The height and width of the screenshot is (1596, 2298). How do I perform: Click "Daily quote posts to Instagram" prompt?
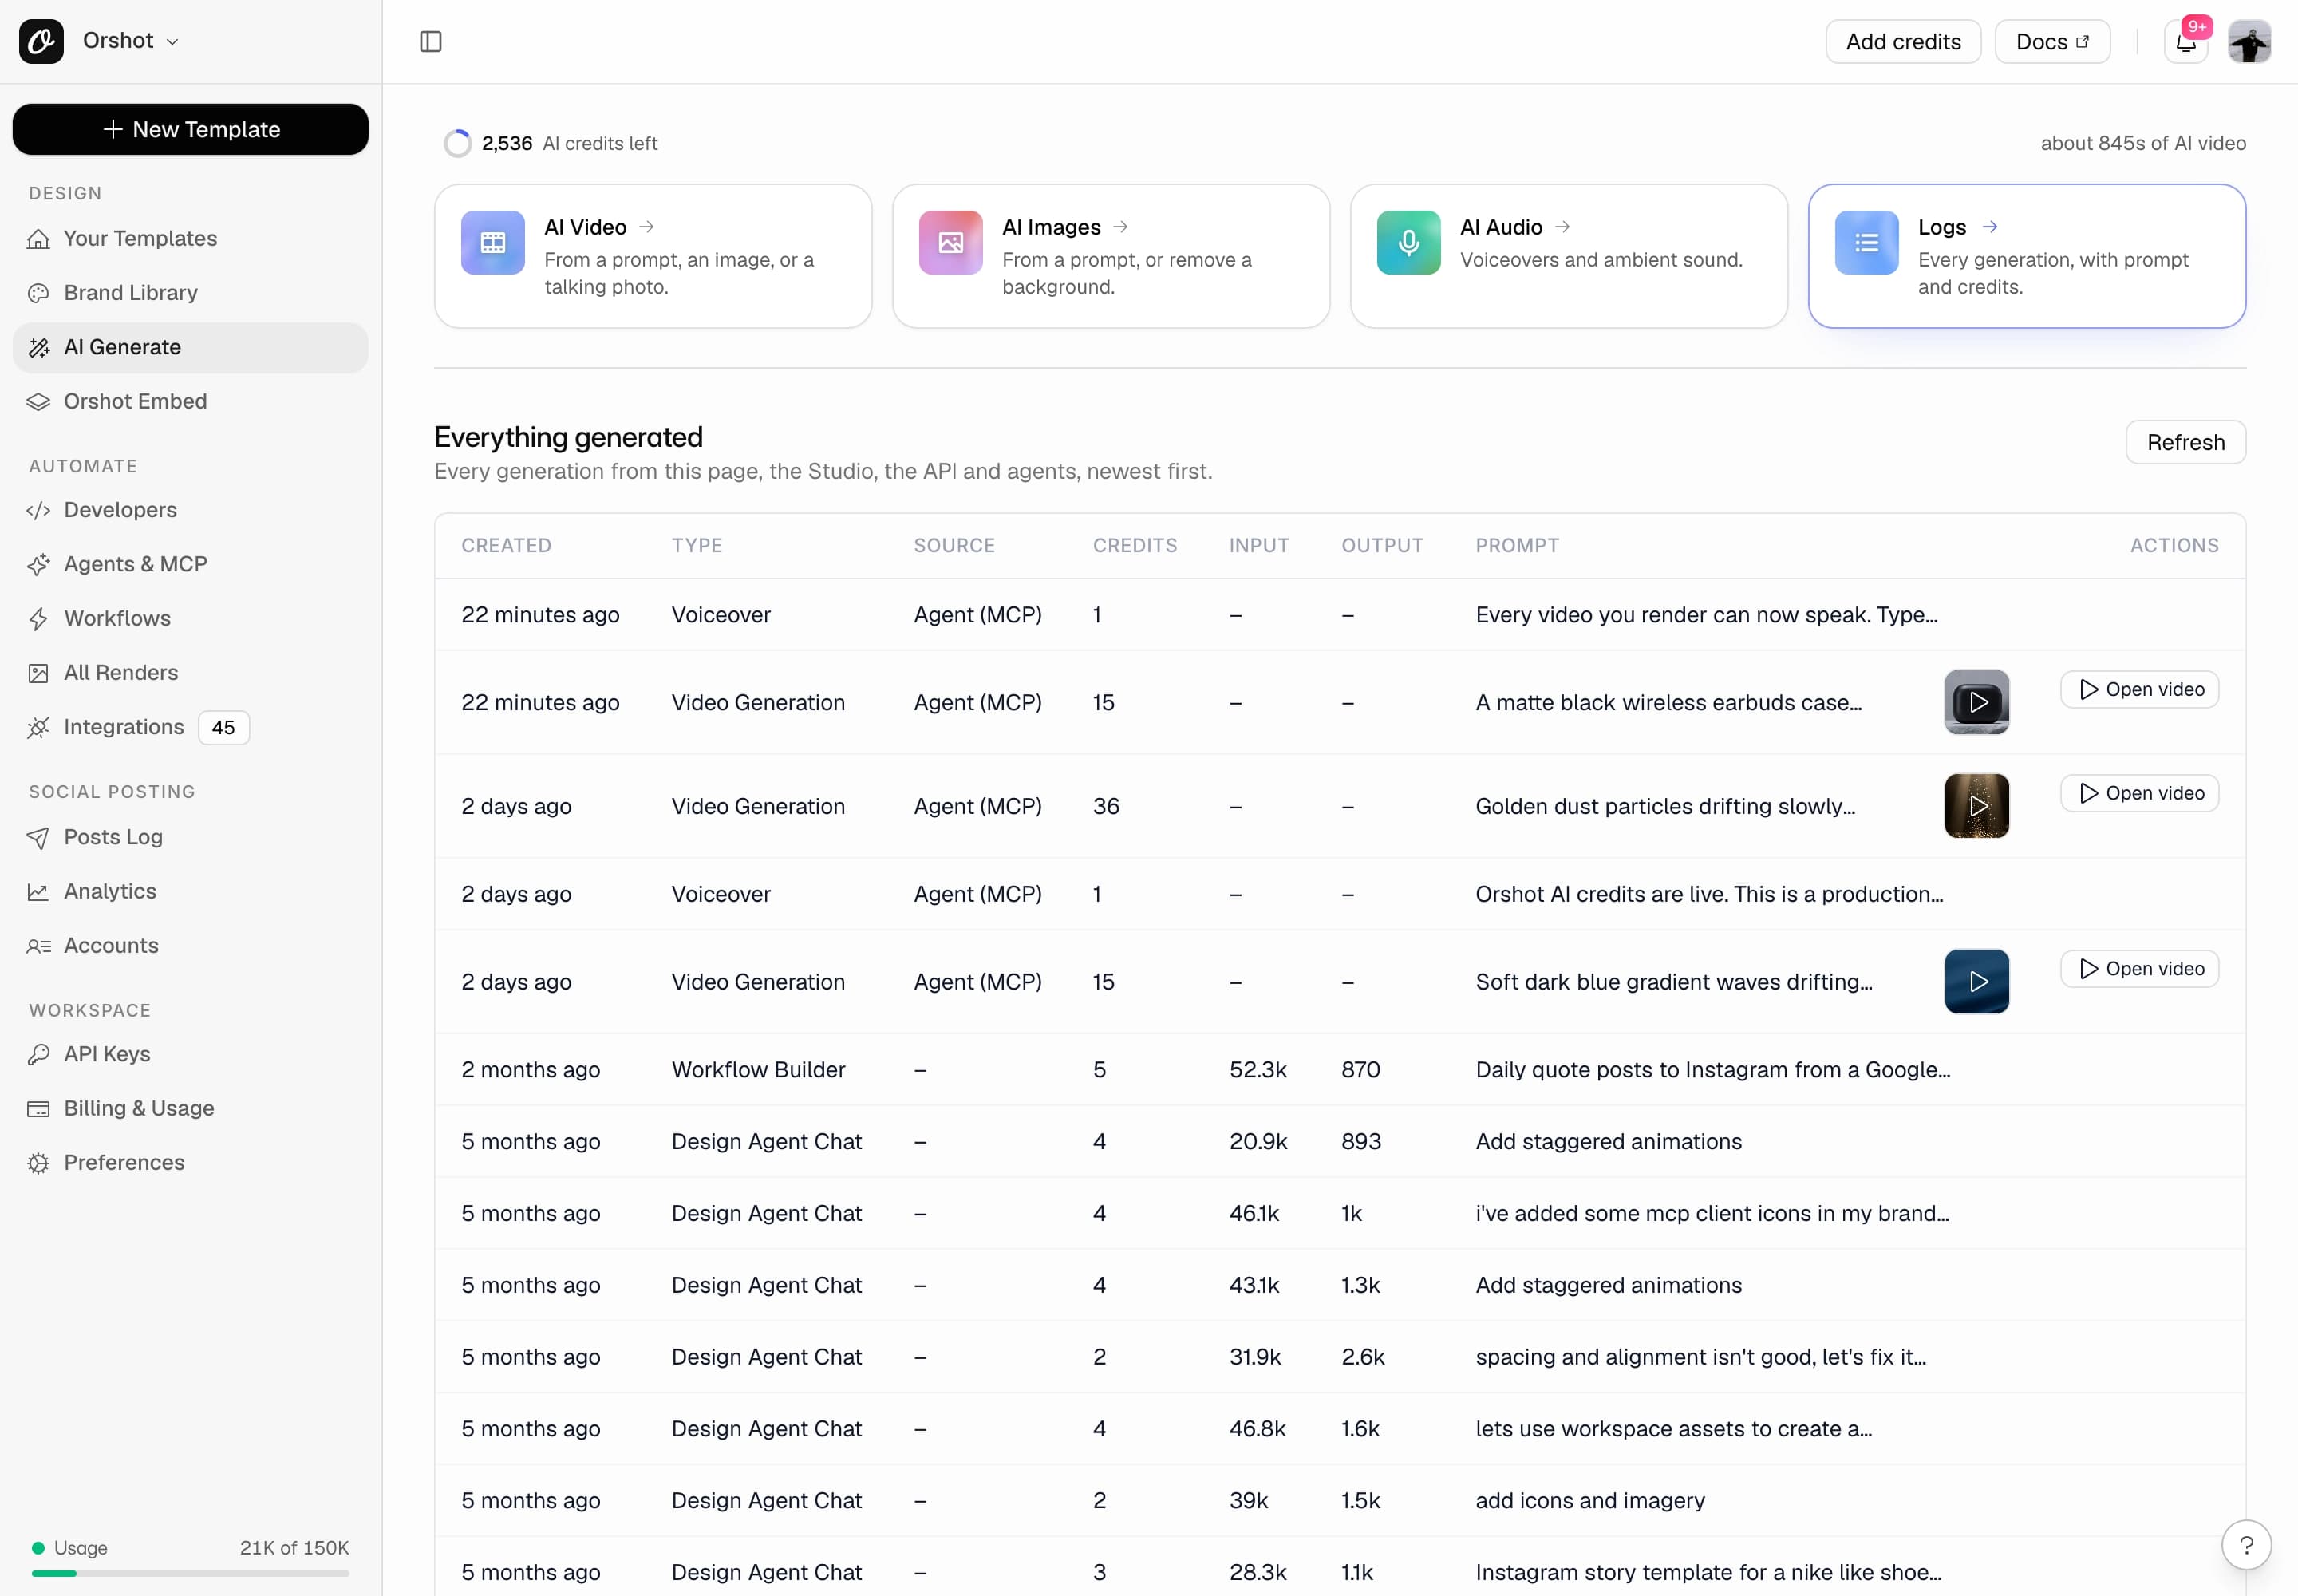tap(1712, 1069)
